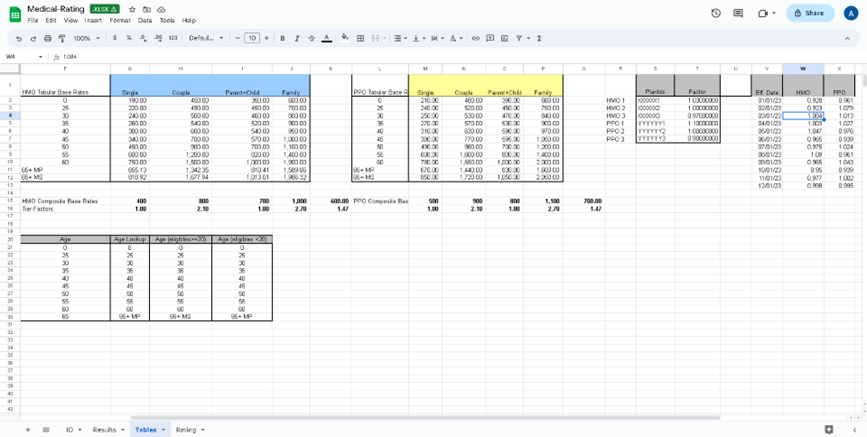867x437 pixels.
Task: Open the comments panel icon
Action: 738,13
